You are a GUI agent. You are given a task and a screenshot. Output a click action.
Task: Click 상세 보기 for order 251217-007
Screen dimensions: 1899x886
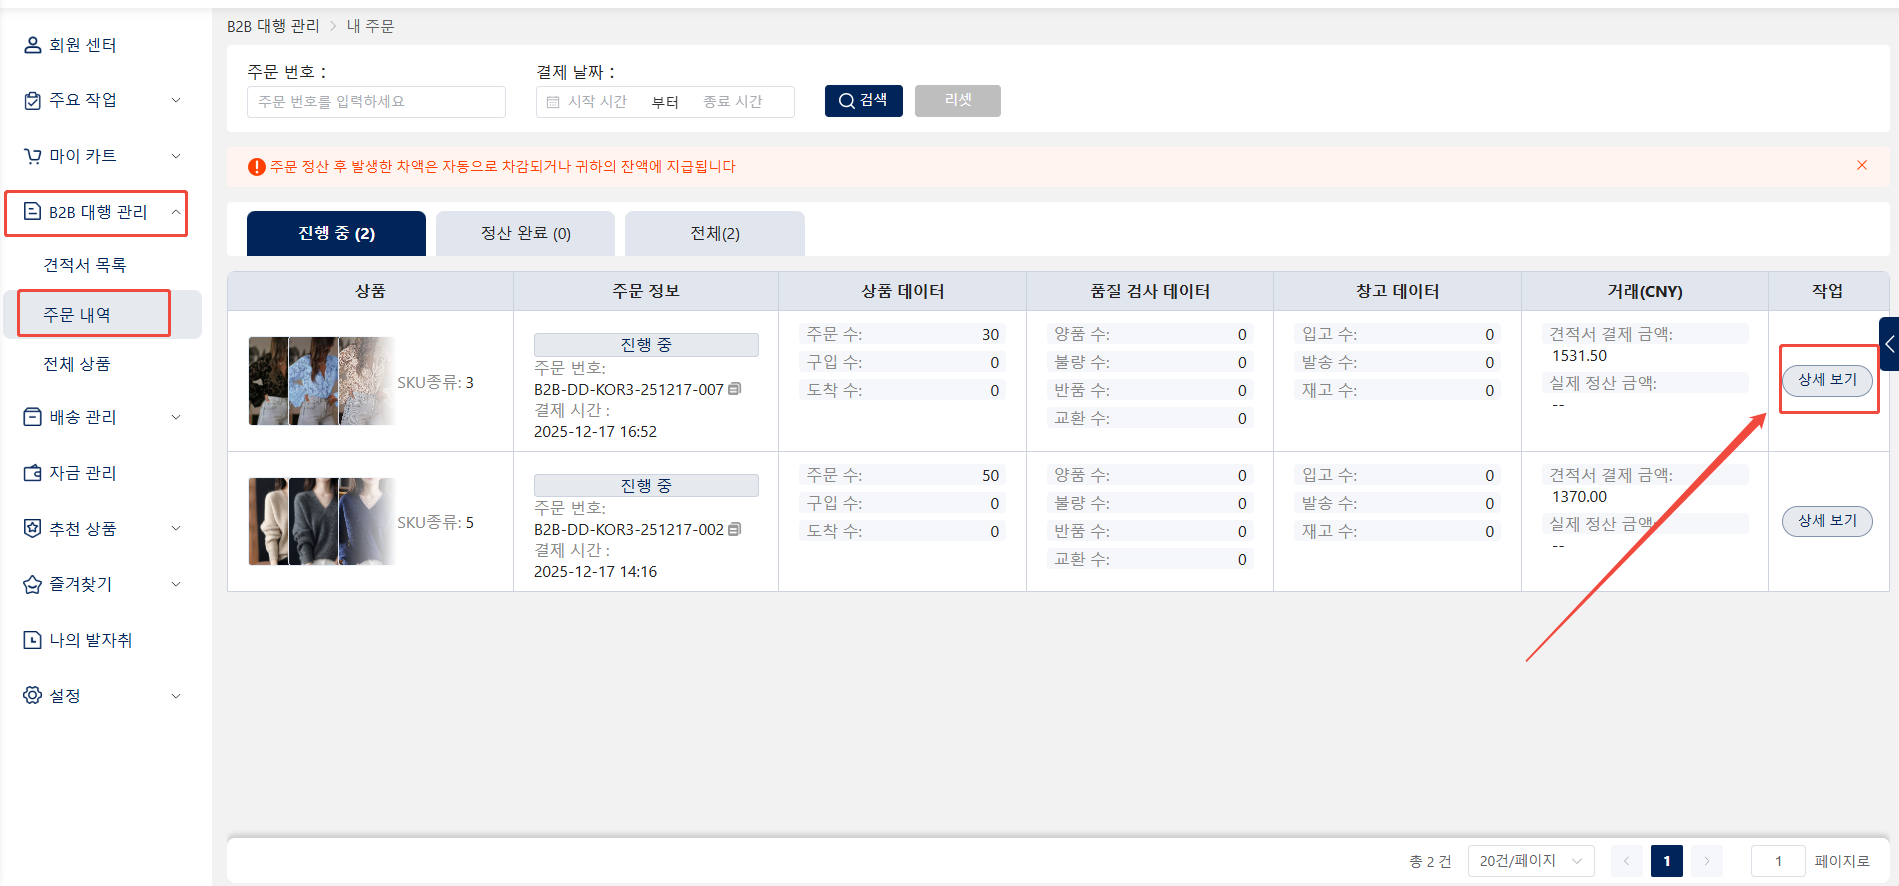pyautogui.click(x=1828, y=380)
